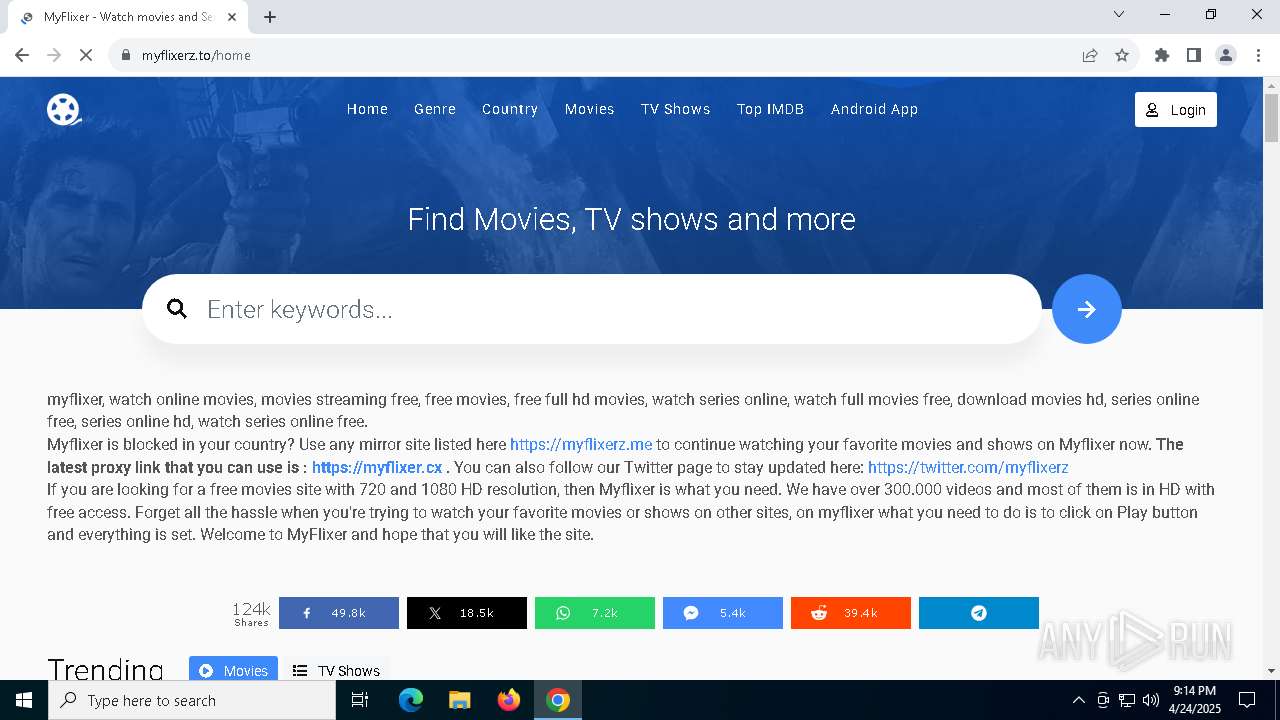Open Android App navigation item
The width and height of the screenshot is (1280, 720).
pos(874,109)
